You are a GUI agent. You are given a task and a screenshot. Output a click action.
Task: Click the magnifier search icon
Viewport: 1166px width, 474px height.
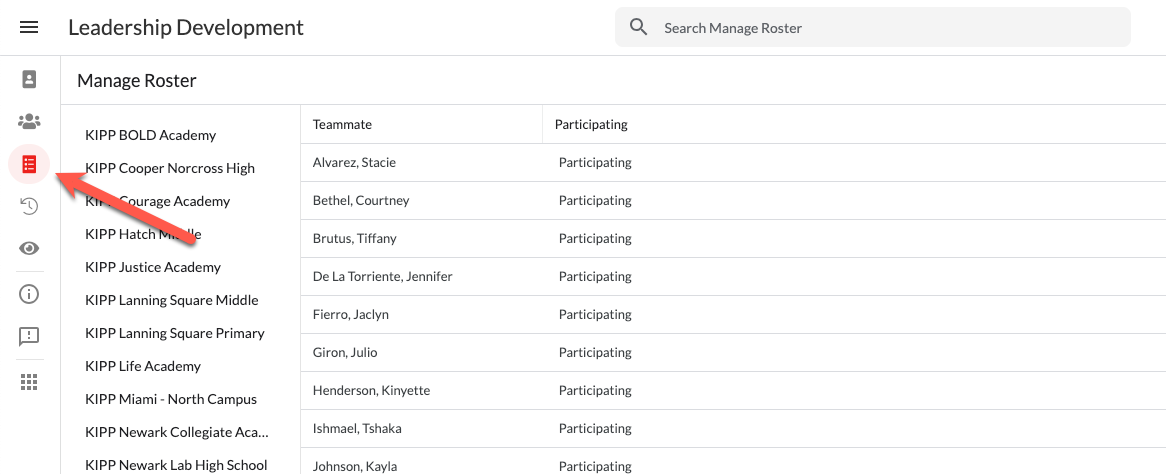click(x=639, y=27)
